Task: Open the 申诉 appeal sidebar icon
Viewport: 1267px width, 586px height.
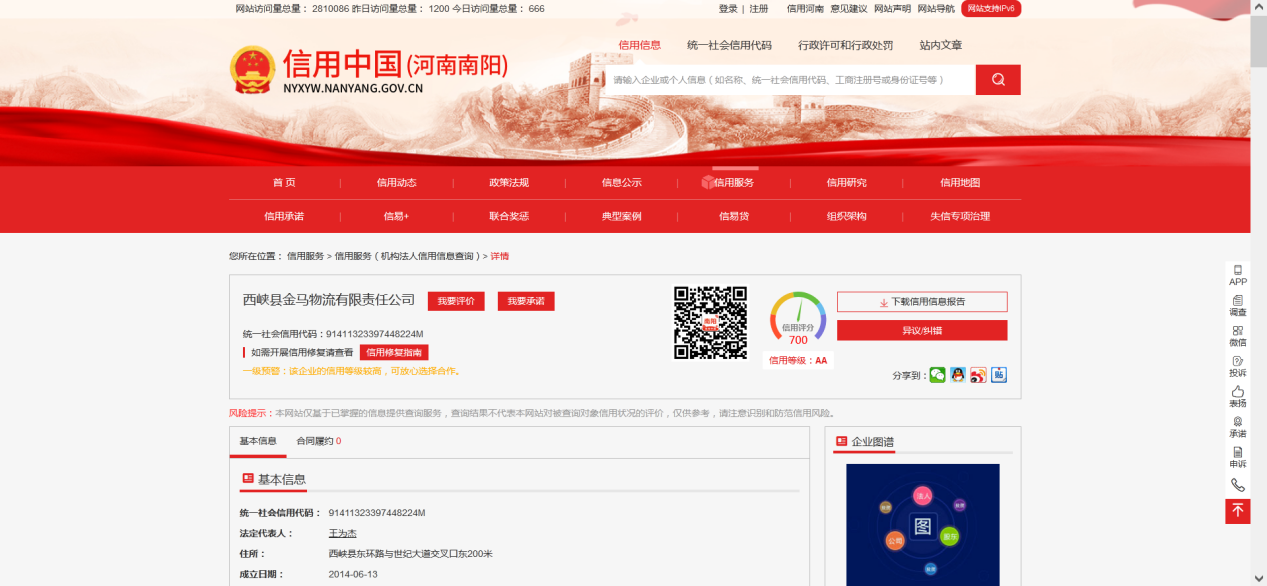Action: [x=1238, y=457]
